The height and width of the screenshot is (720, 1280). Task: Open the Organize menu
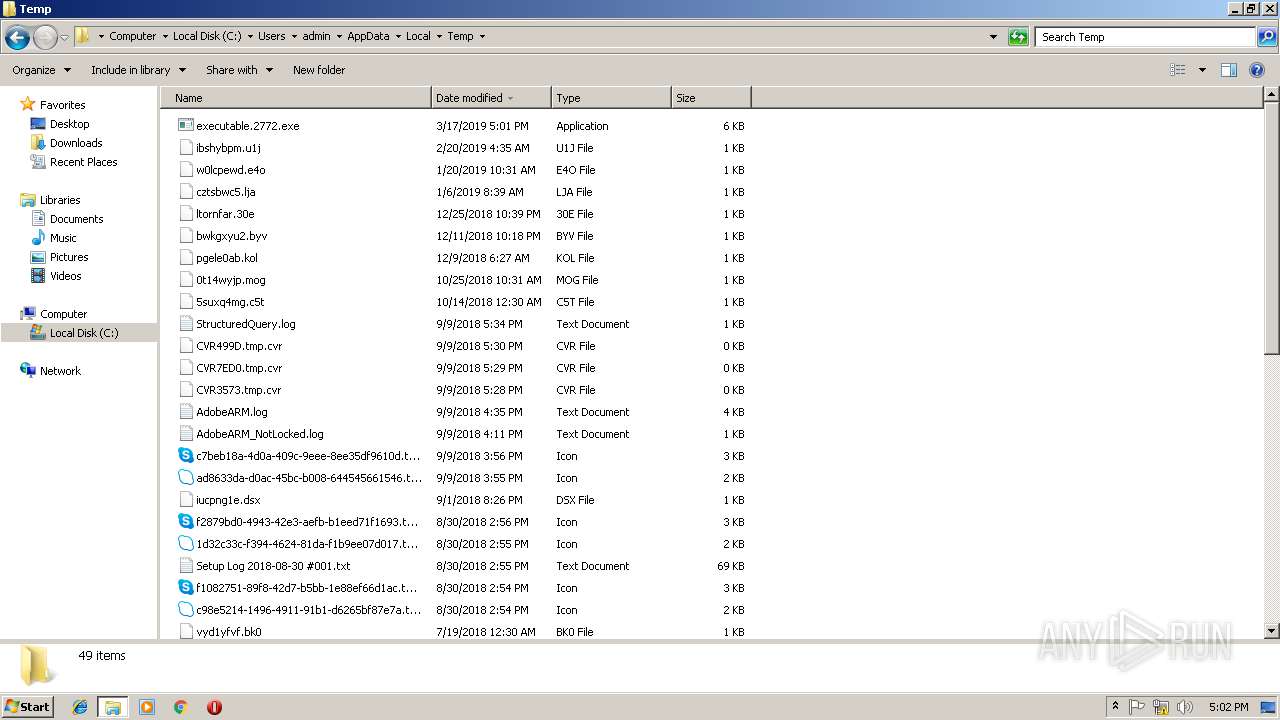(x=41, y=70)
